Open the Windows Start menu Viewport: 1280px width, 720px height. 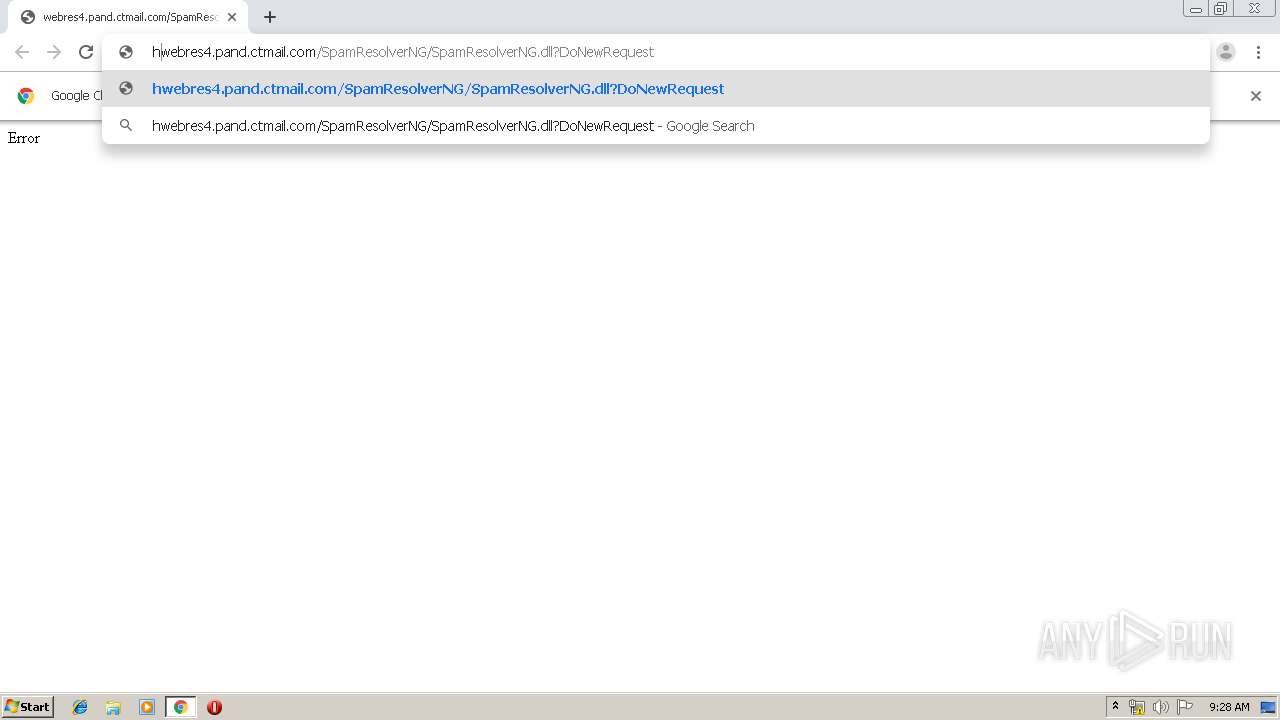pyautogui.click(x=28, y=707)
